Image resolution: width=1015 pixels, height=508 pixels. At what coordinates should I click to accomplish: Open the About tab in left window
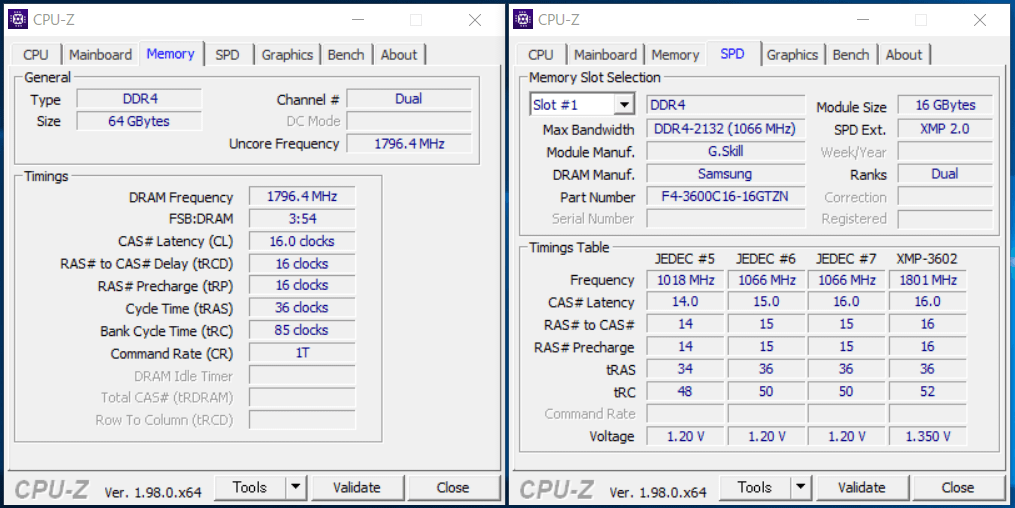[x=399, y=55]
